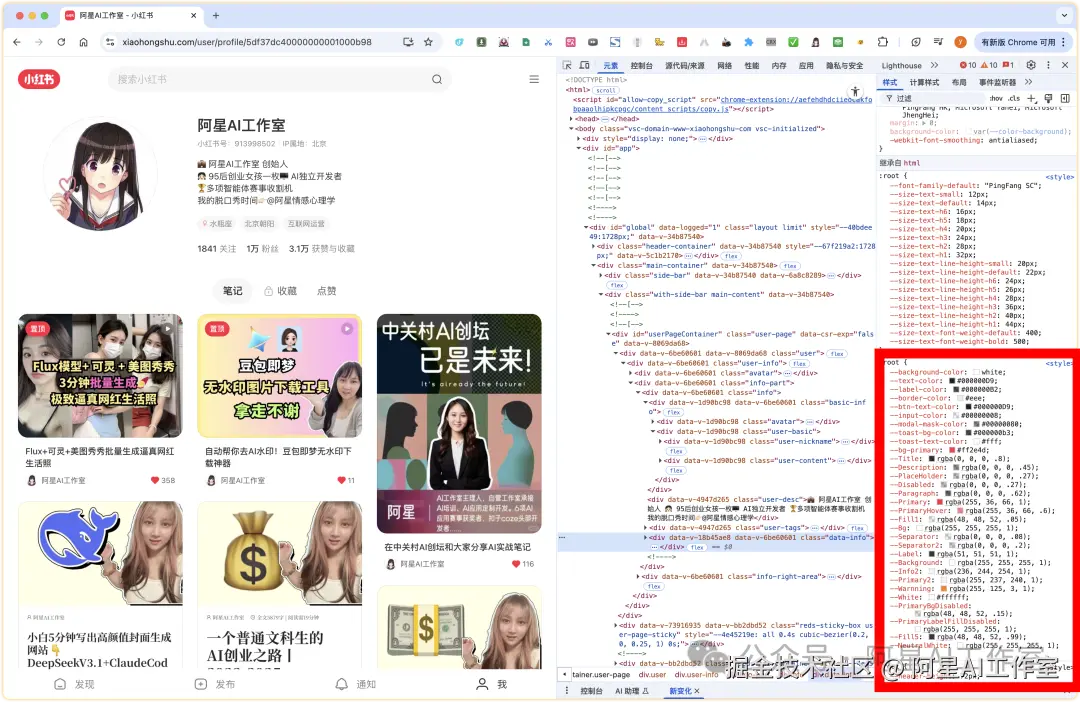Switch to the 网络 DevTools panel
This screenshot has height=702, width=1080.
pyautogui.click(x=725, y=65)
